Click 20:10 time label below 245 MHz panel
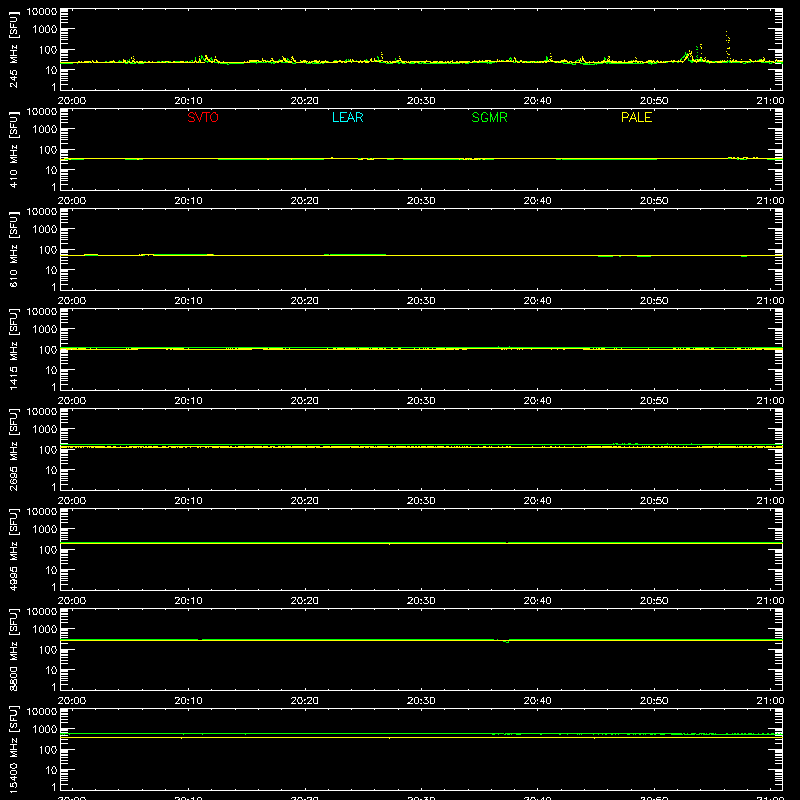The width and height of the screenshot is (800, 800). (x=188, y=101)
